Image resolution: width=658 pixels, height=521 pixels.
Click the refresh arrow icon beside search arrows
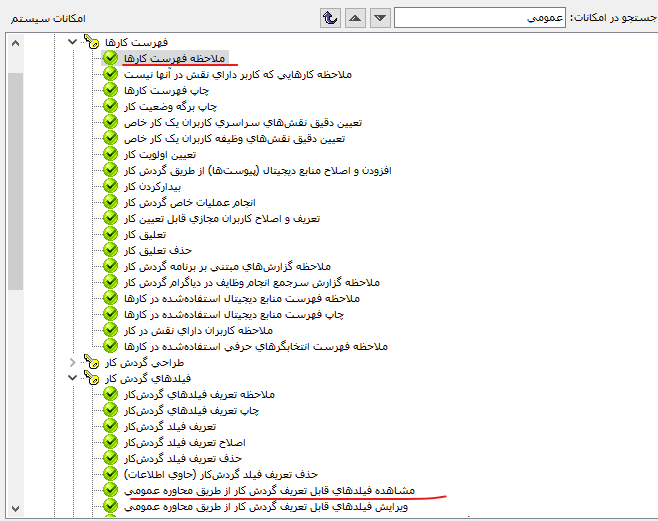tap(328, 17)
